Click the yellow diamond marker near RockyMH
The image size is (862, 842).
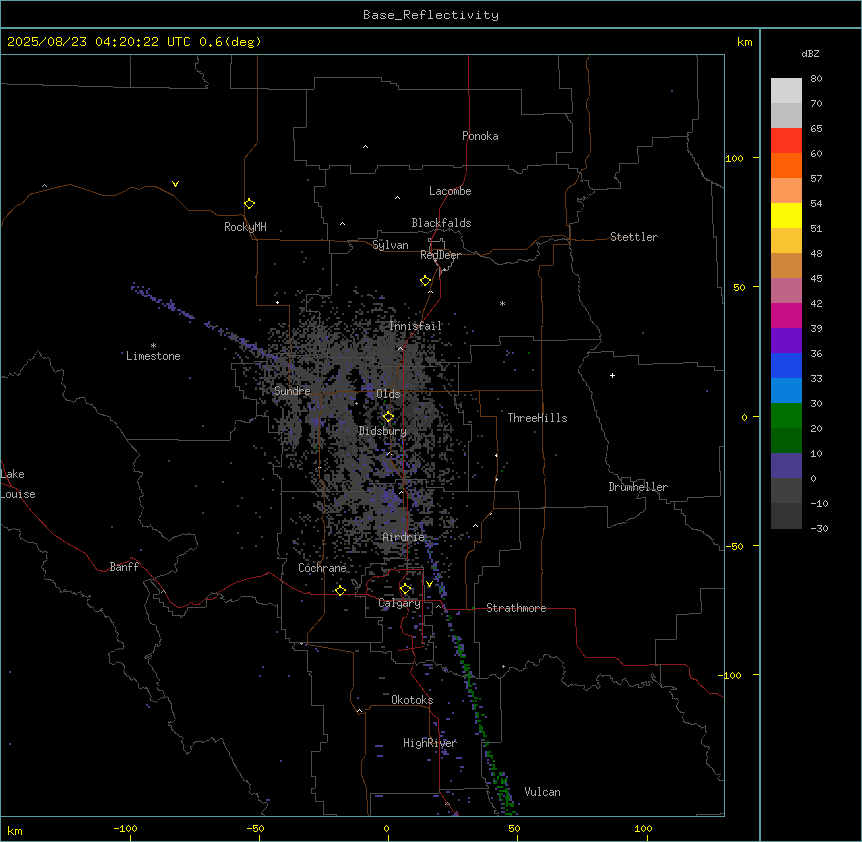[249, 204]
